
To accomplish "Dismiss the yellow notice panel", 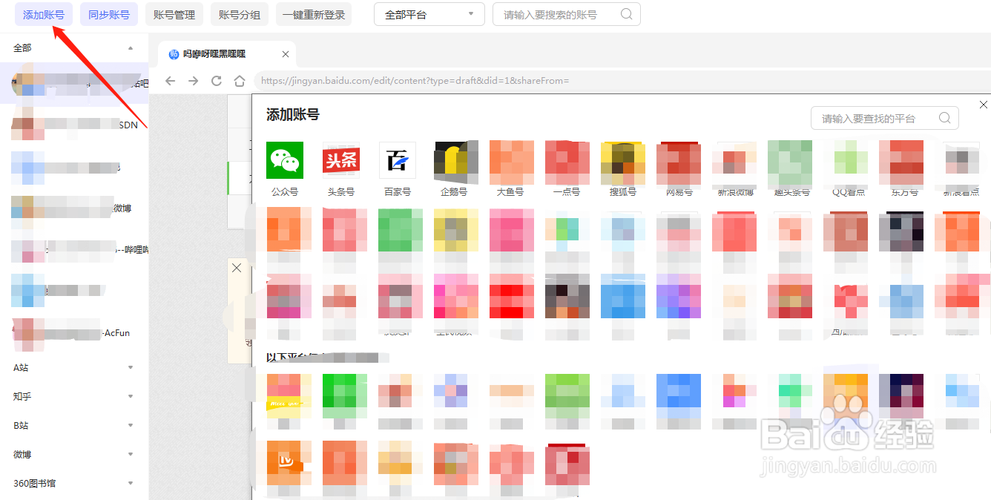I will pos(236,268).
